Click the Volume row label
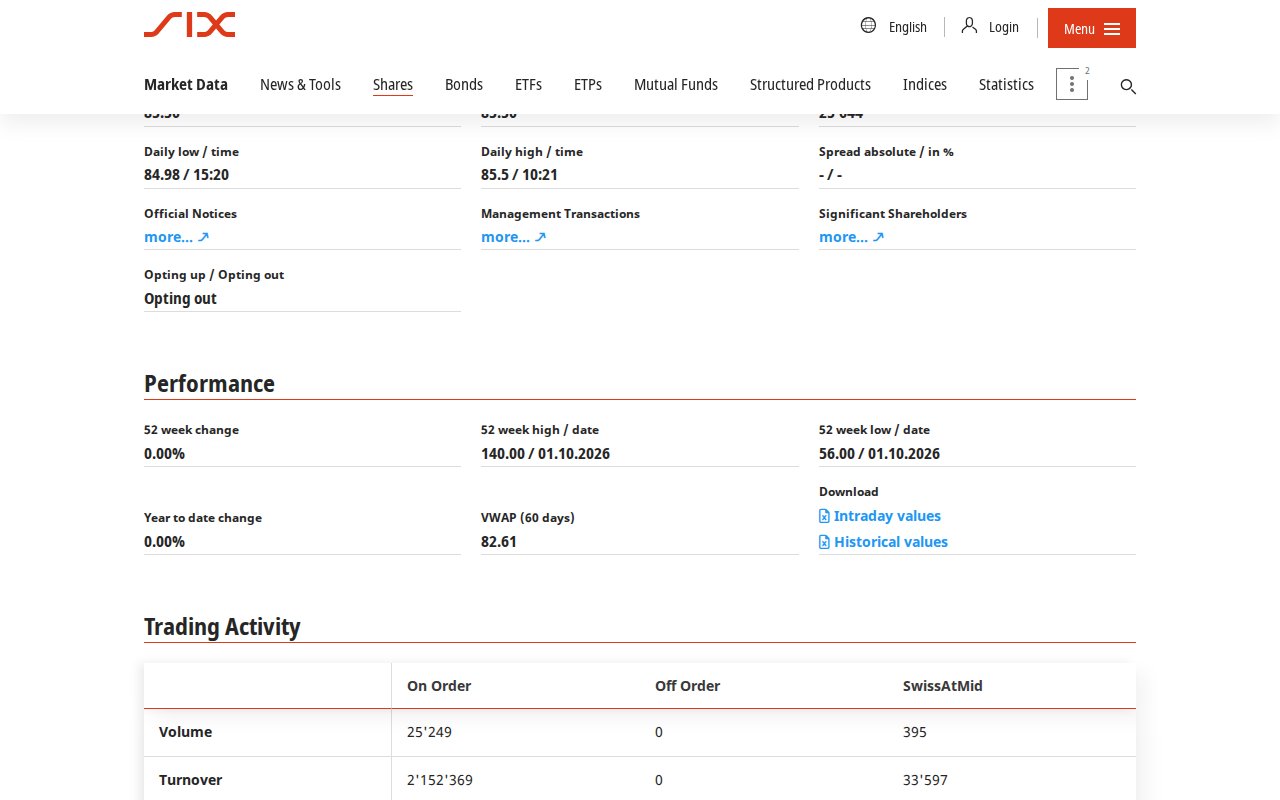The height and width of the screenshot is (800, 1280). coord(186,732)
